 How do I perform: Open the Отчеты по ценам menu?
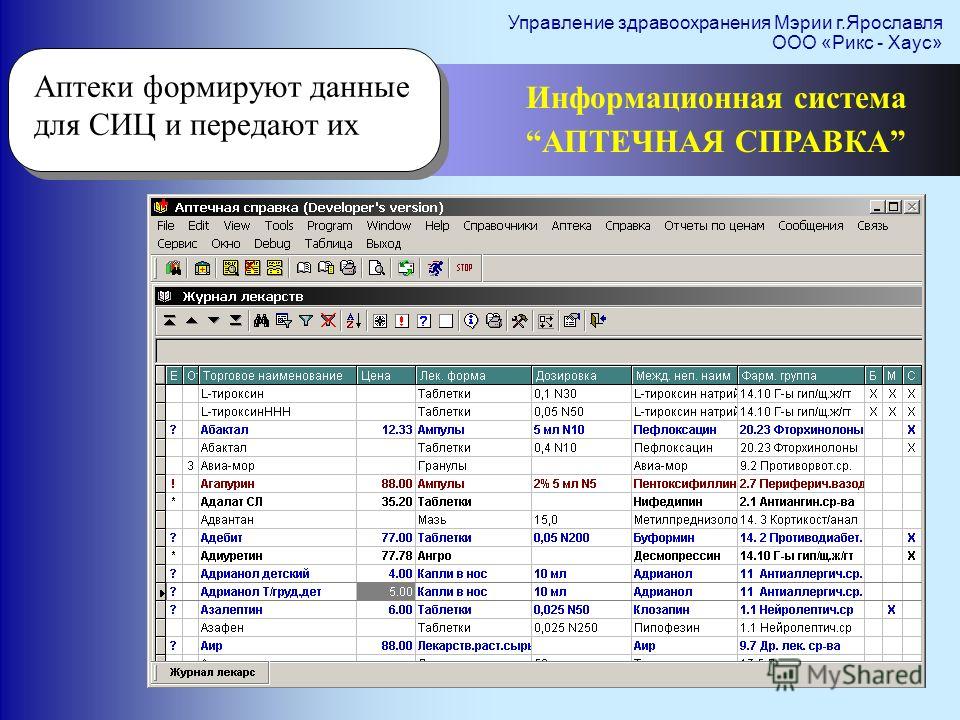pos(714,225)
